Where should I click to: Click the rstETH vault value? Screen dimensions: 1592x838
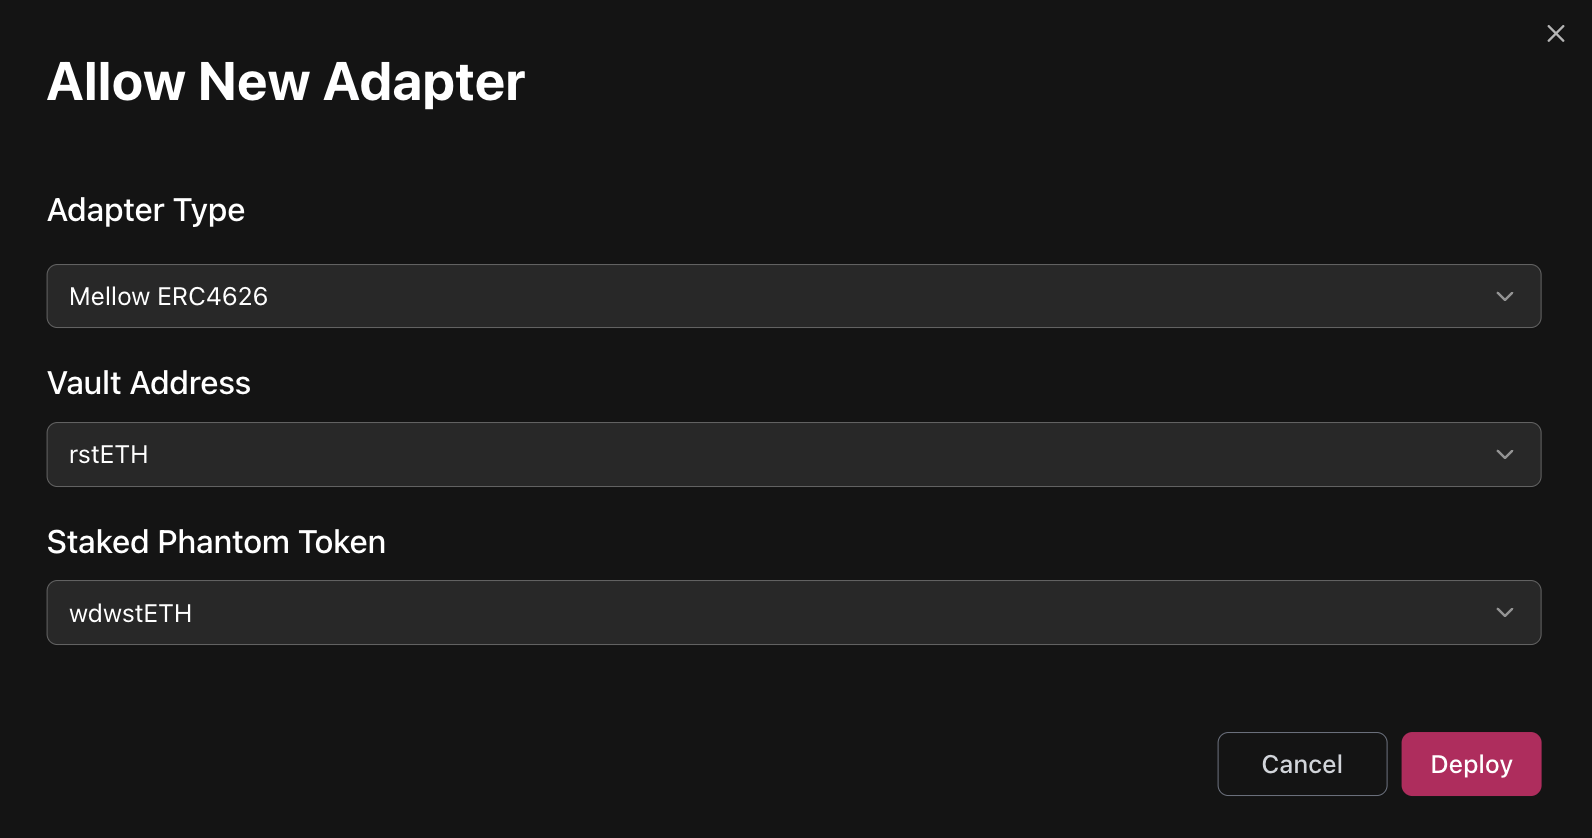point(108,455)
